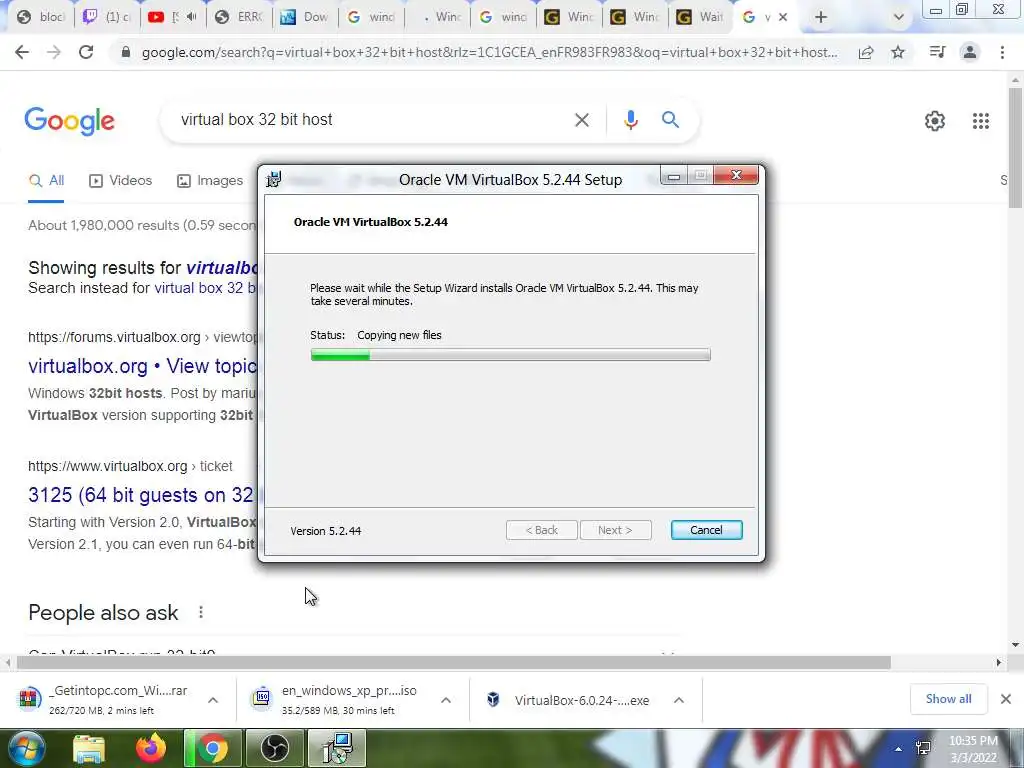The image size is (1024, 768).
Task: Open OBS Studio from taskbar
Action: click(274, 748)
